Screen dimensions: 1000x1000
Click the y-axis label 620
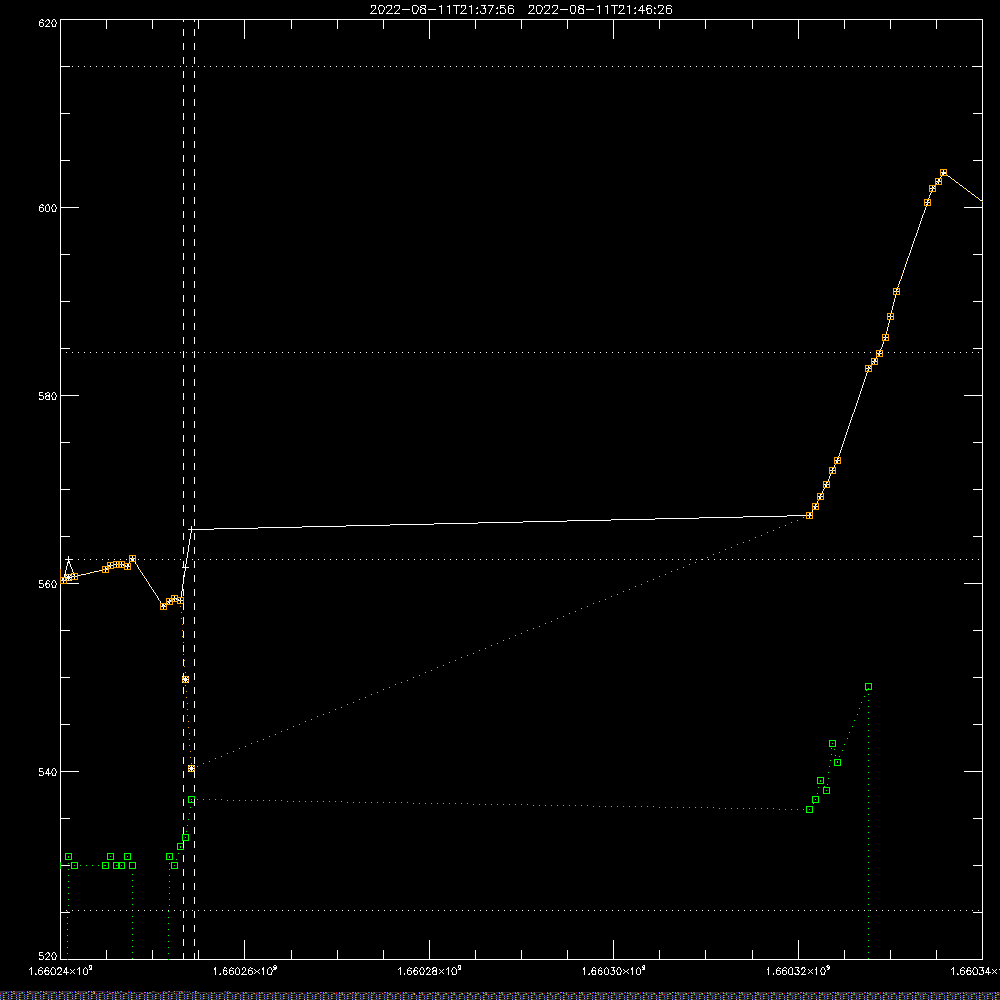48,23
